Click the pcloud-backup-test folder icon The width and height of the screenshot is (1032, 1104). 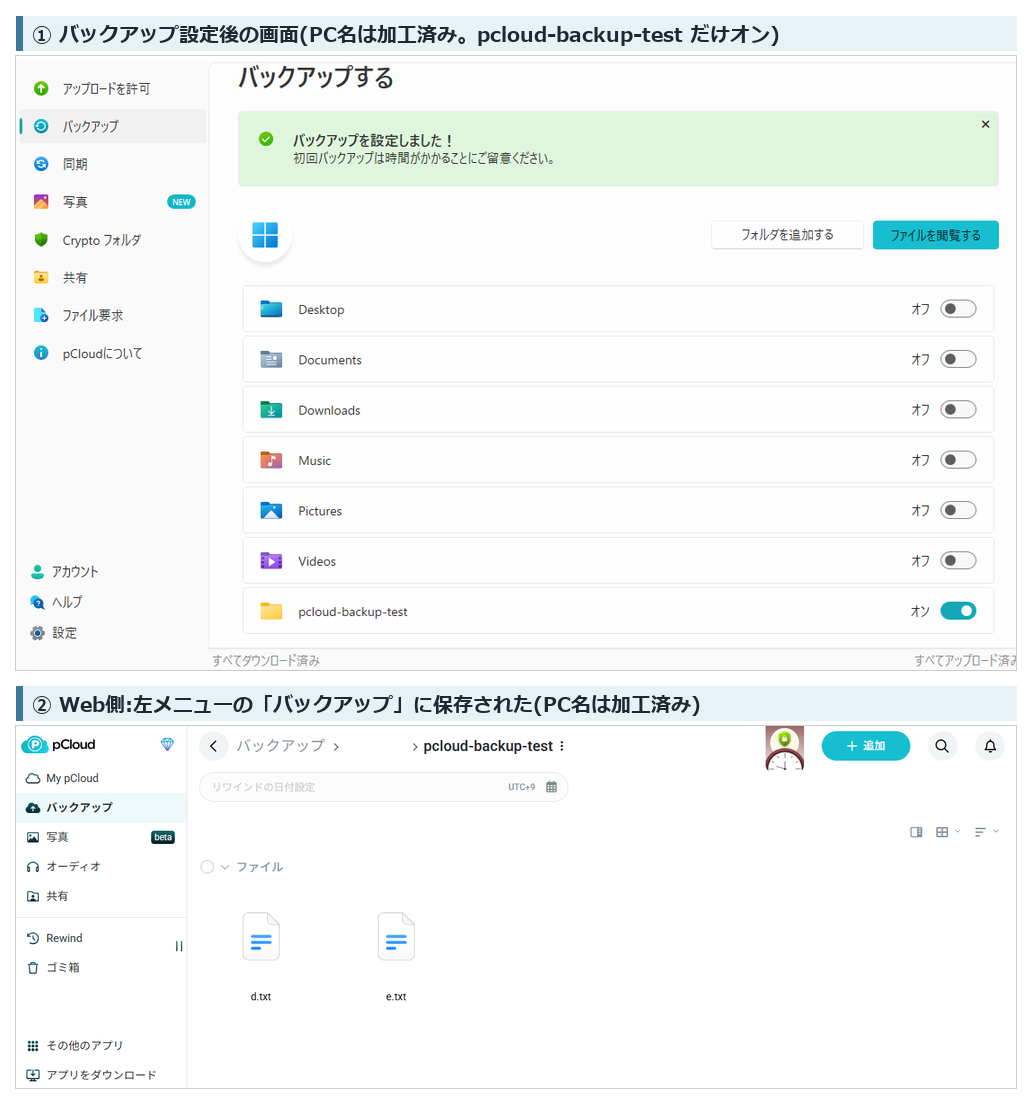click(271, 611)
